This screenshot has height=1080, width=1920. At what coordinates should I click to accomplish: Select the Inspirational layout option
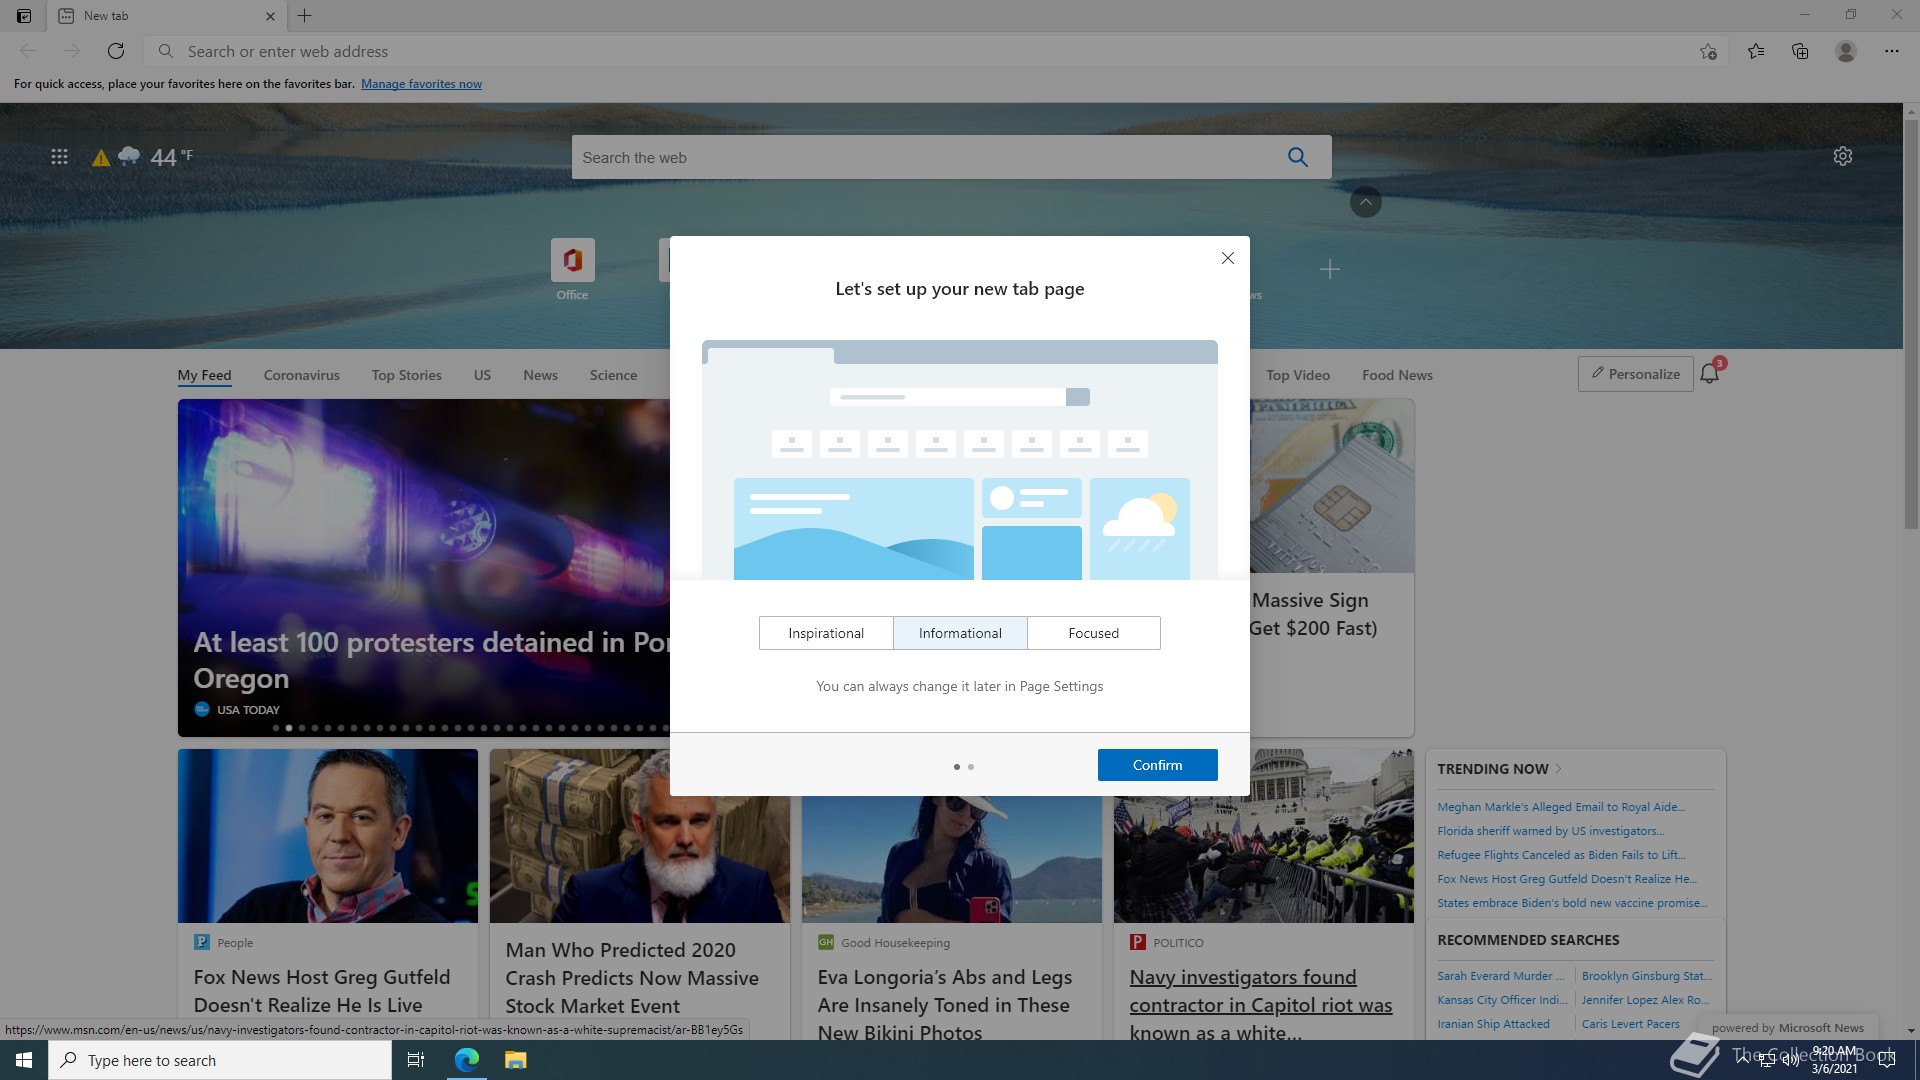825,633
